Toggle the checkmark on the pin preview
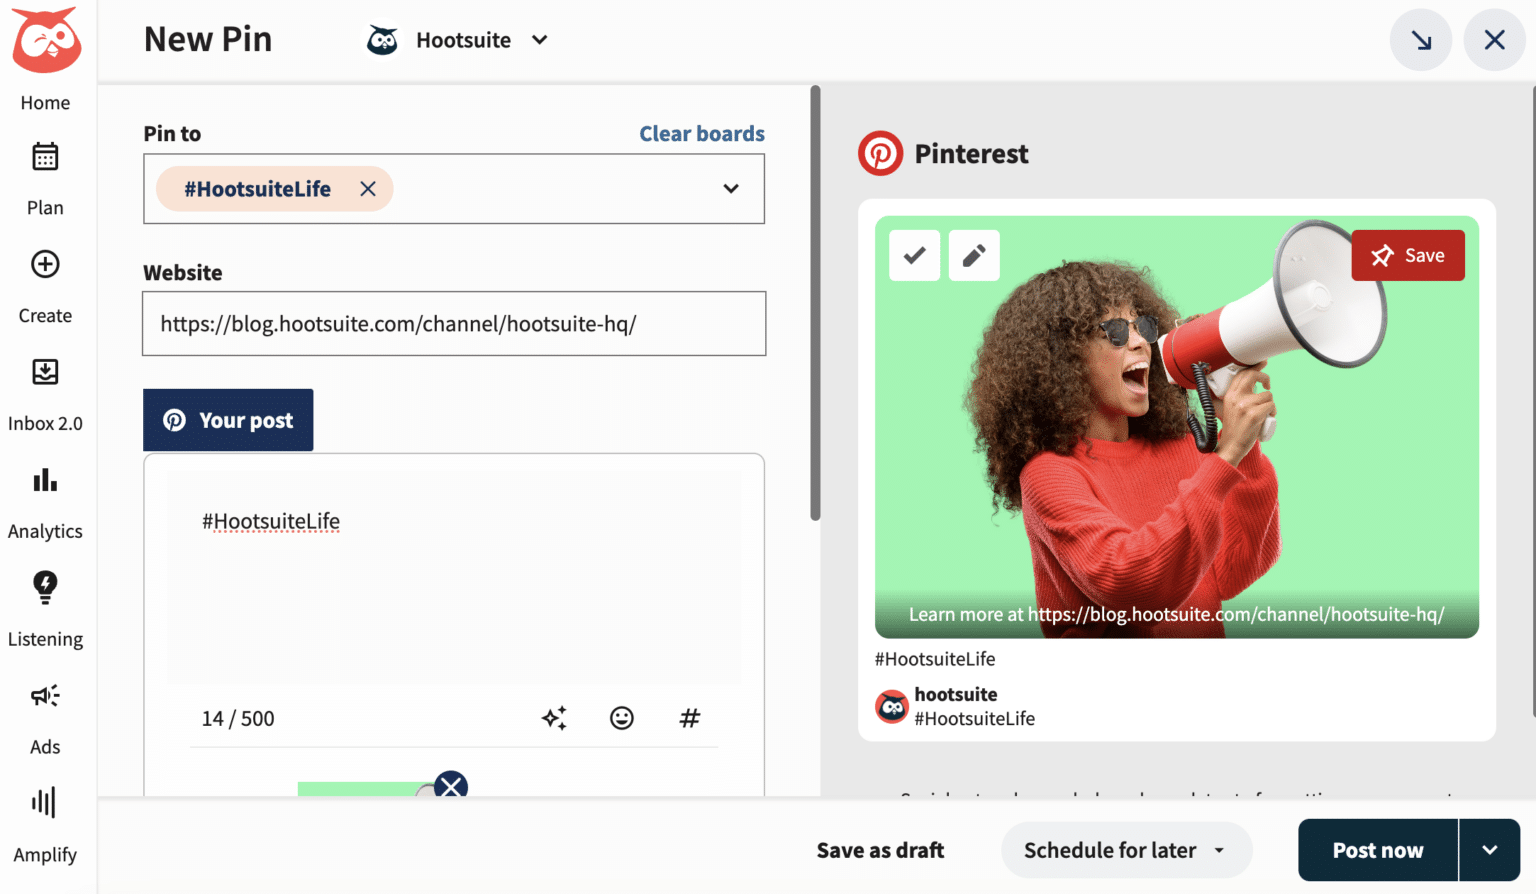This screenshot has height=894, width=1536. pyautogui.click(x=913, y=255)
